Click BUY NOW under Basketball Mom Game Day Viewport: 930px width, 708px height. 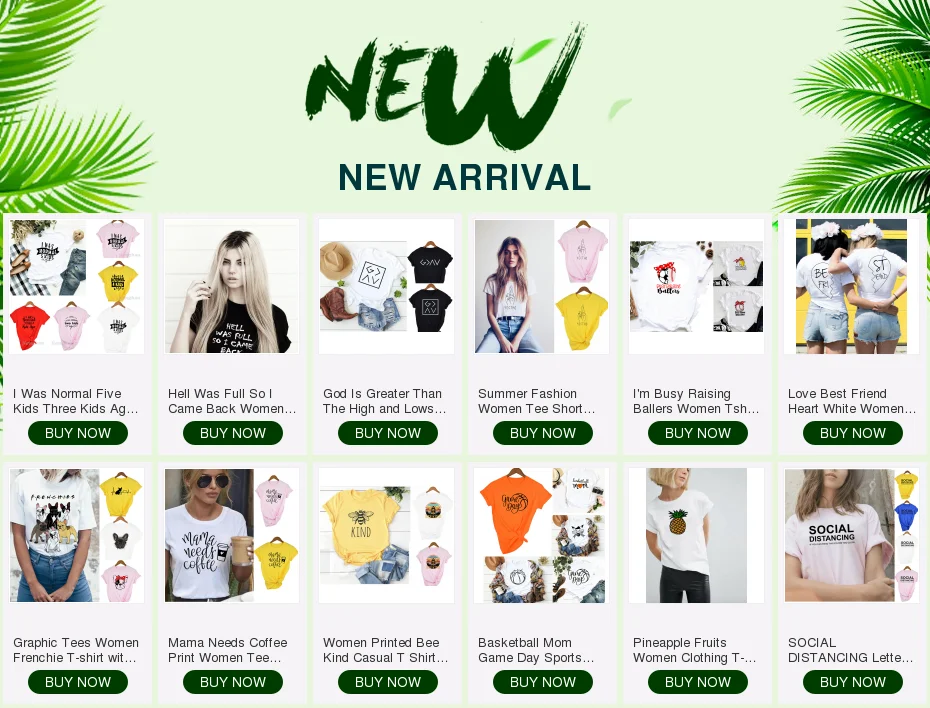[x=543, y=682]
